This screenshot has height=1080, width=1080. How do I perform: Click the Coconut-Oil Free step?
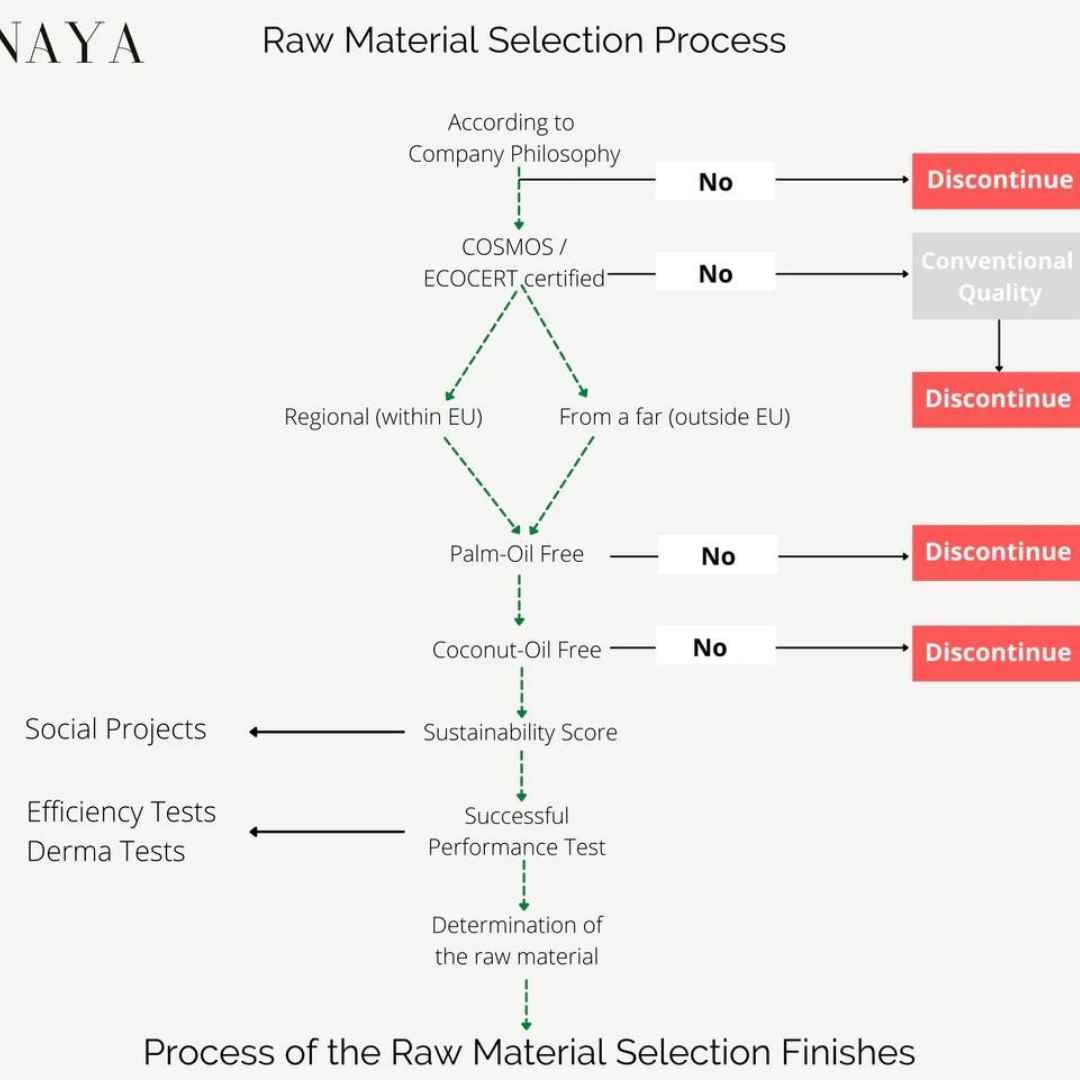516,650
